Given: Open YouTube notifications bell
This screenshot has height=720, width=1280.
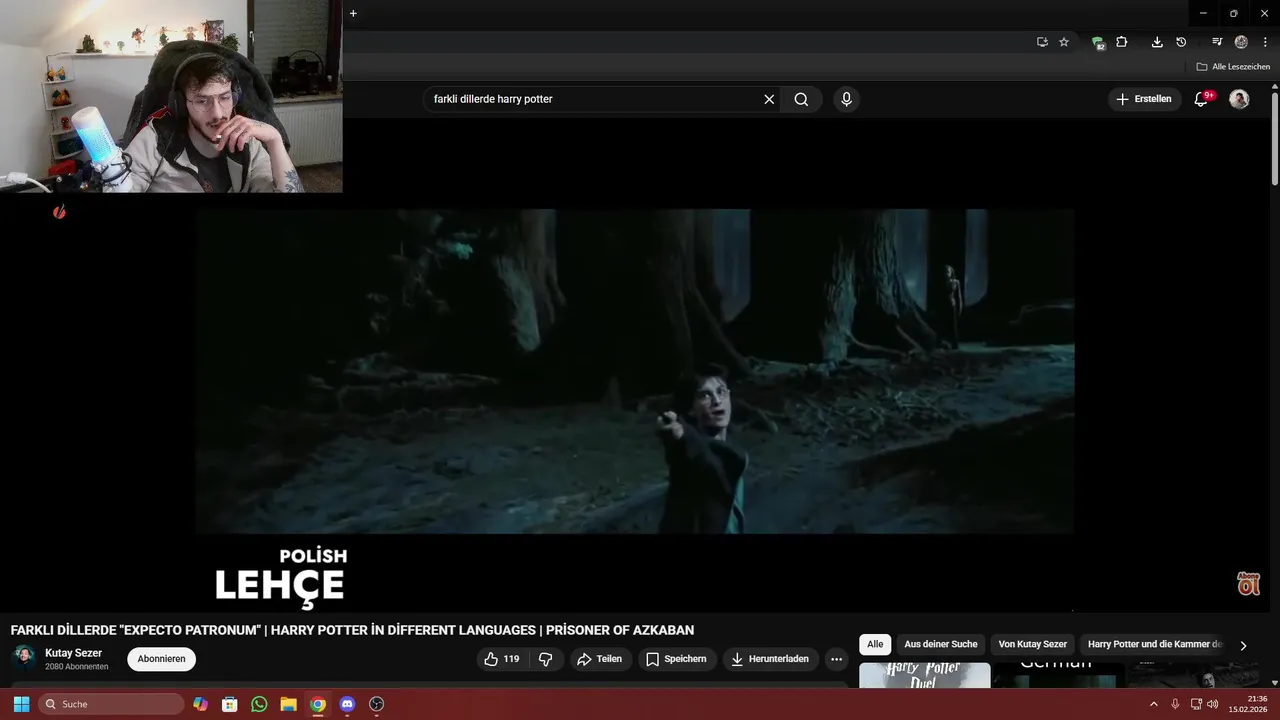Looking at the screenshot, I should (x=1202, y=99).
